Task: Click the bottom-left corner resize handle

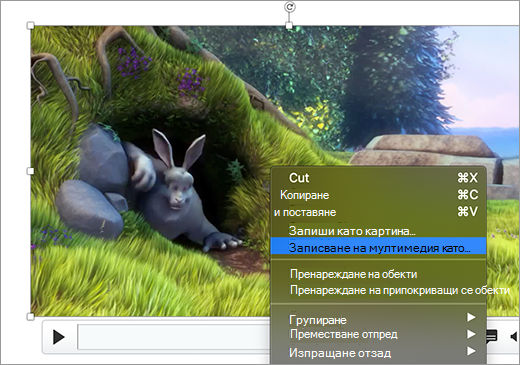Action: click(x=30, y=316)
